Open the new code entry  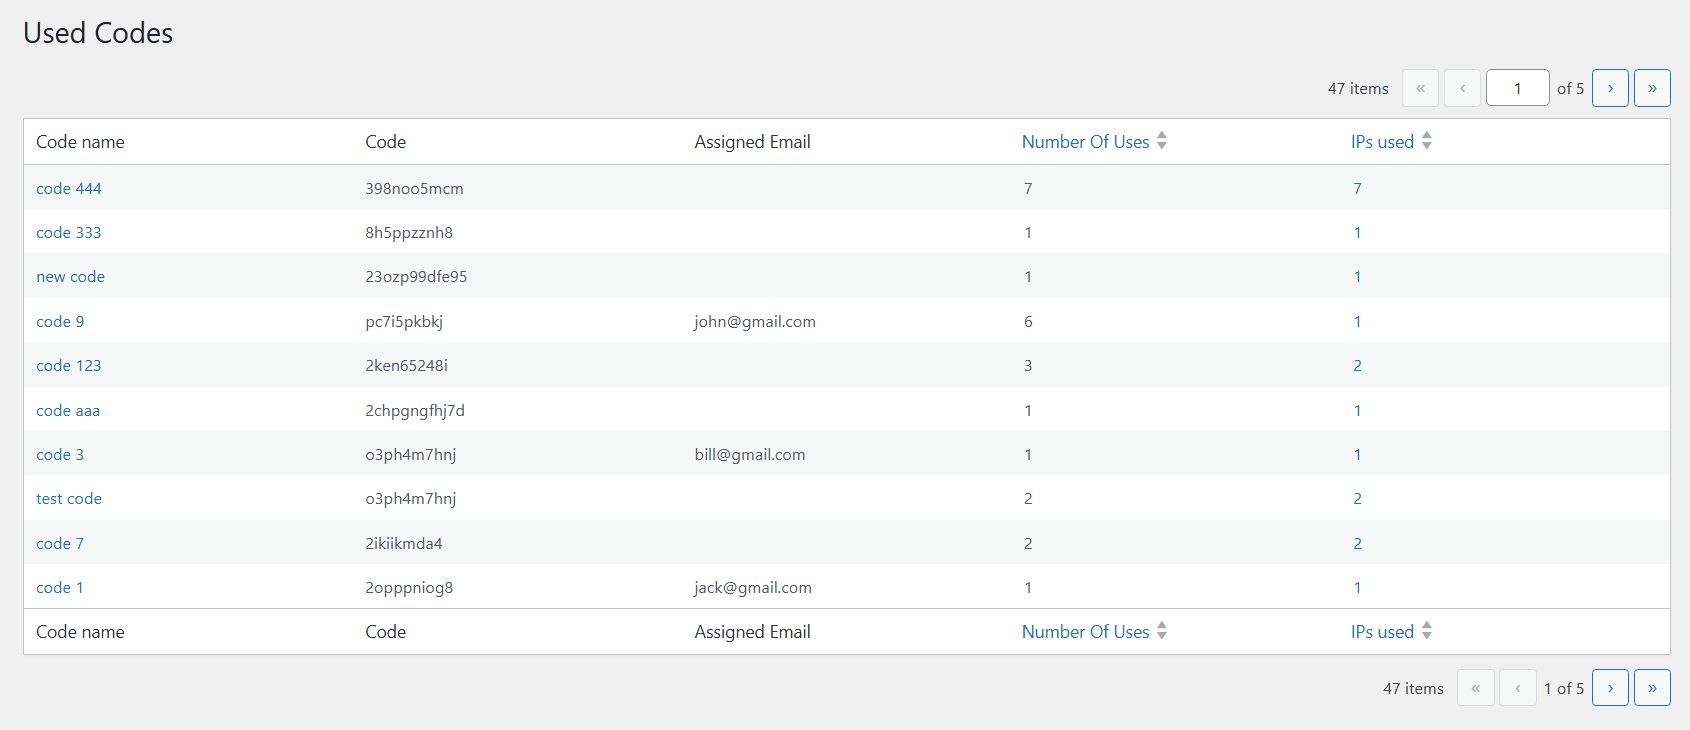(70, 277)
